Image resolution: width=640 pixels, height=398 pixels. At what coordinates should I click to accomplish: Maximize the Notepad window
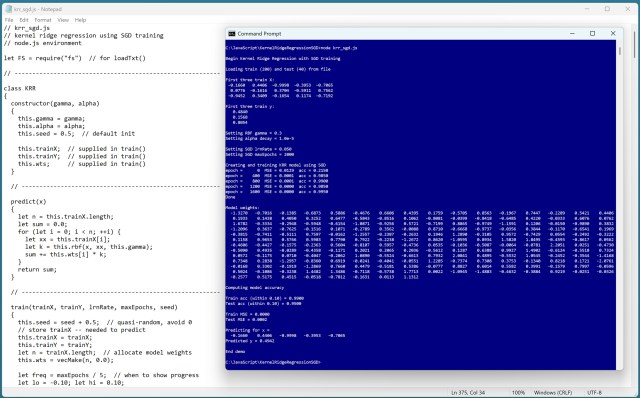tap(607, 9)
